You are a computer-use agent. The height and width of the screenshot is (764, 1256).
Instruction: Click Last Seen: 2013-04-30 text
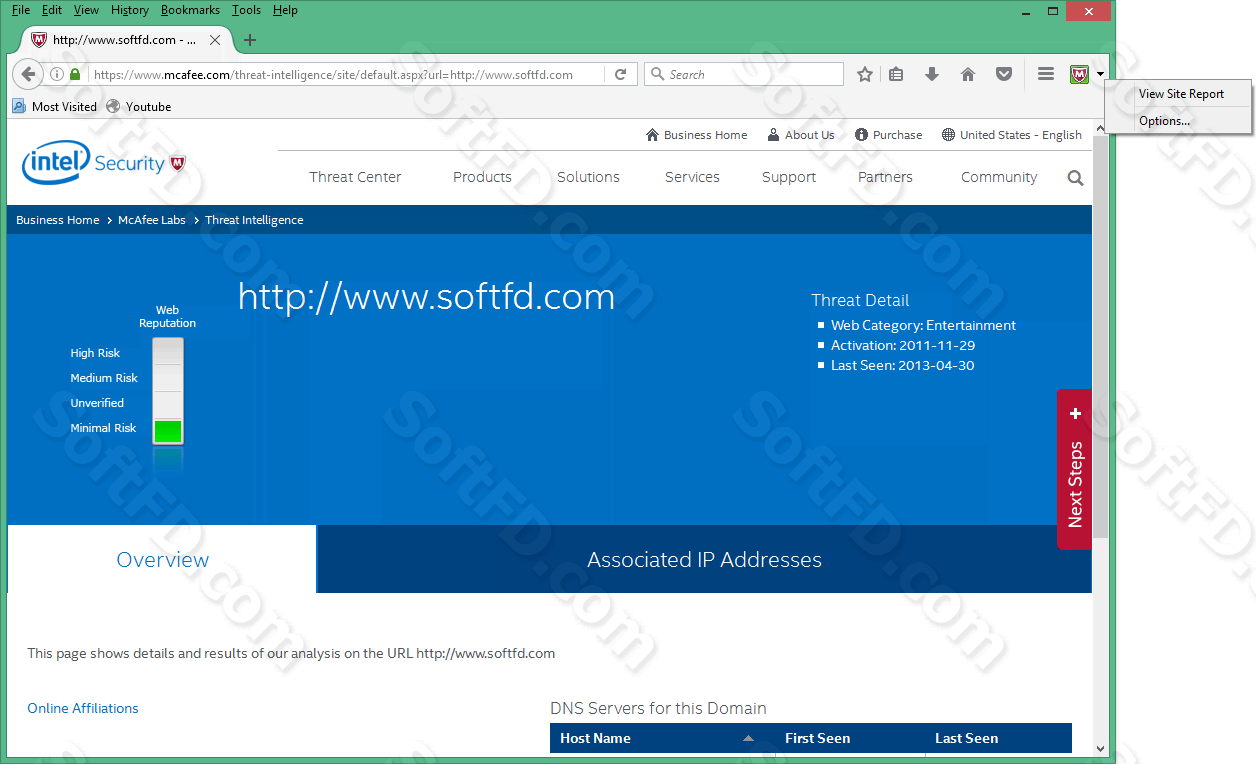pyautogui.click(x=902, y=365)
